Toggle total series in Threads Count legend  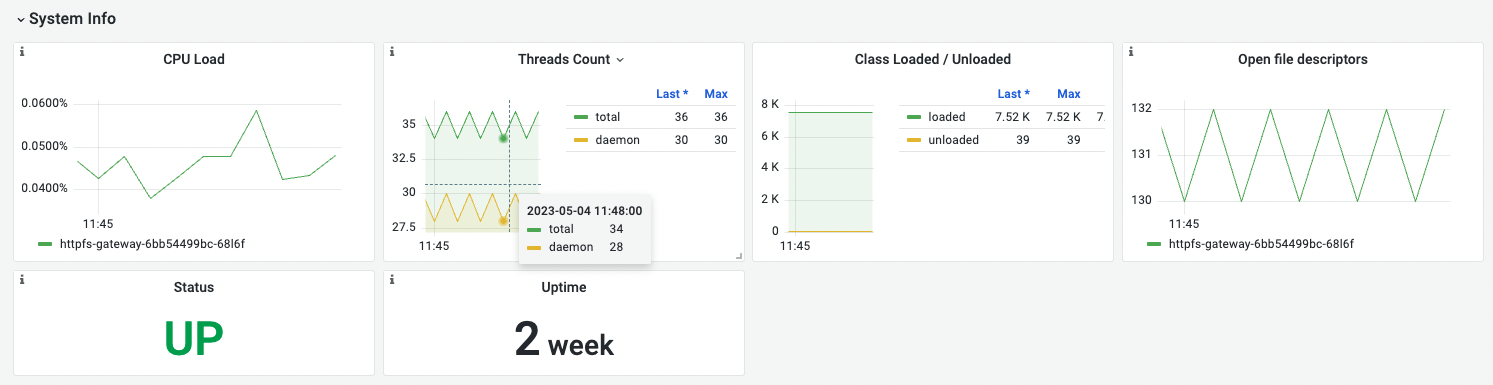point(607,117)
